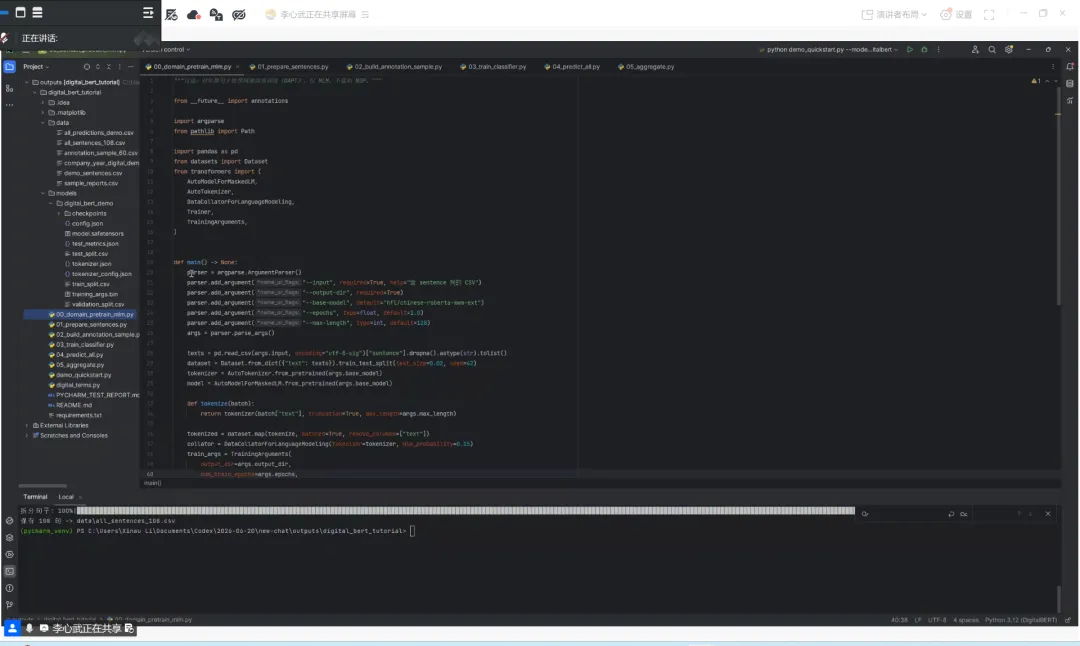1080x646 pixels.
Task: Switch to the 01_prepare_sentences.py tab
Action: (x=289, y=67)
